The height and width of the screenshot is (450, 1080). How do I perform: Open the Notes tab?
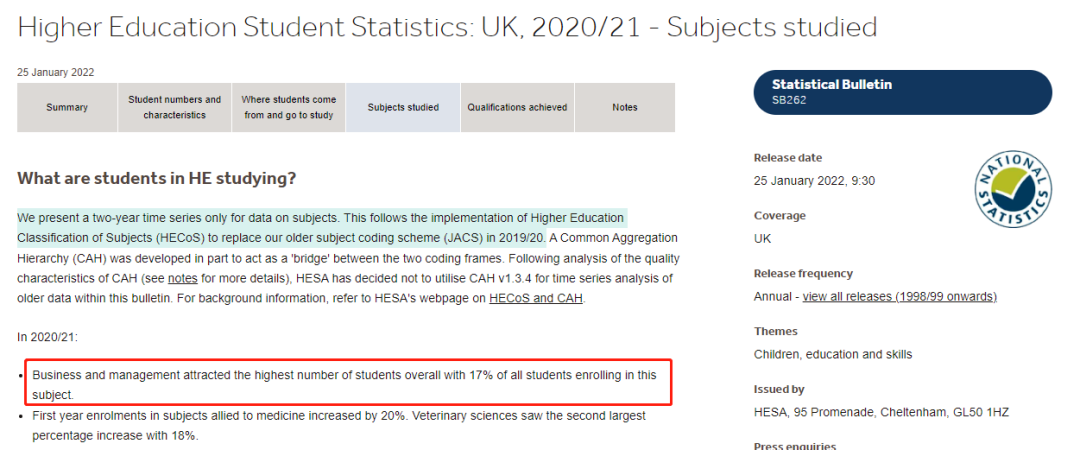(x=625, y=108)
